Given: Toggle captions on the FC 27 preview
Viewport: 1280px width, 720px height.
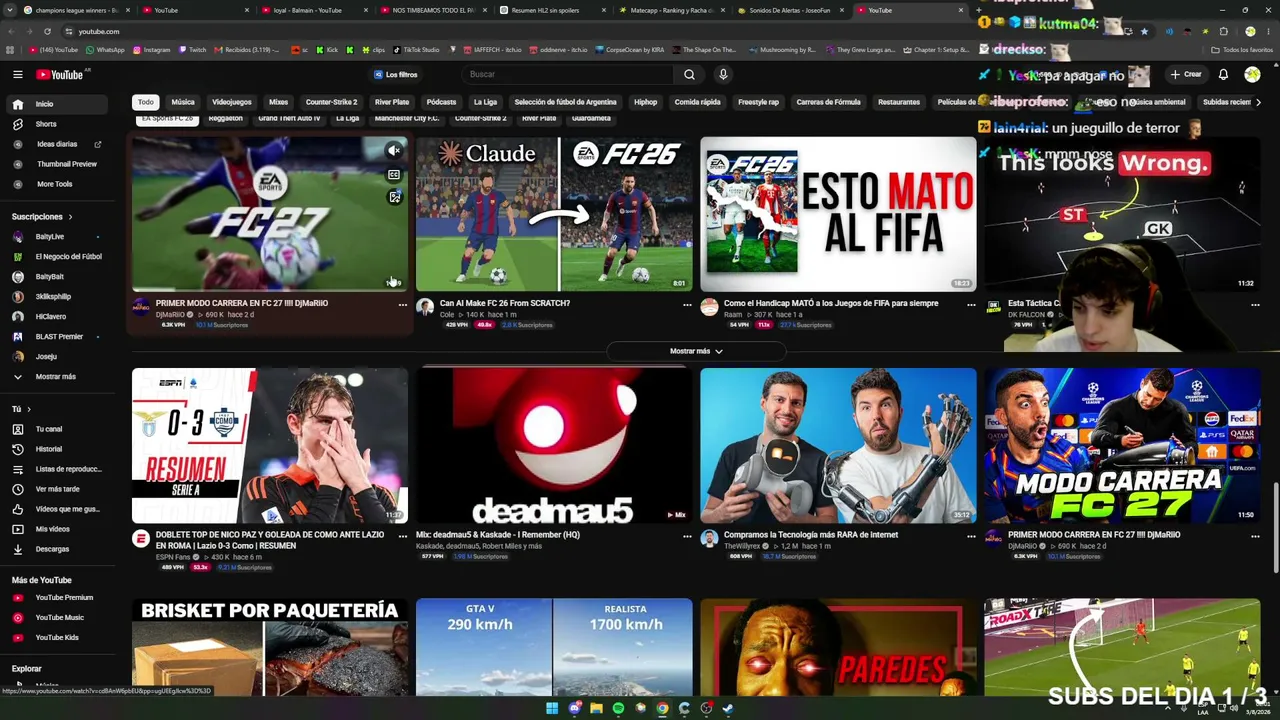Looking at the screenshot, I should point(394,174).
